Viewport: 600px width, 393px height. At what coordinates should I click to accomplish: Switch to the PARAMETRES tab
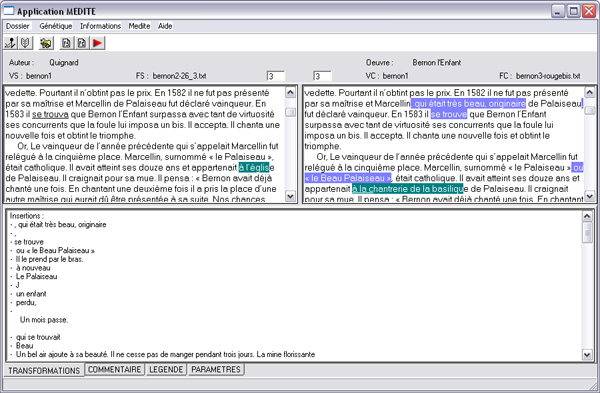pyautogui.click(x=216, y=369)
